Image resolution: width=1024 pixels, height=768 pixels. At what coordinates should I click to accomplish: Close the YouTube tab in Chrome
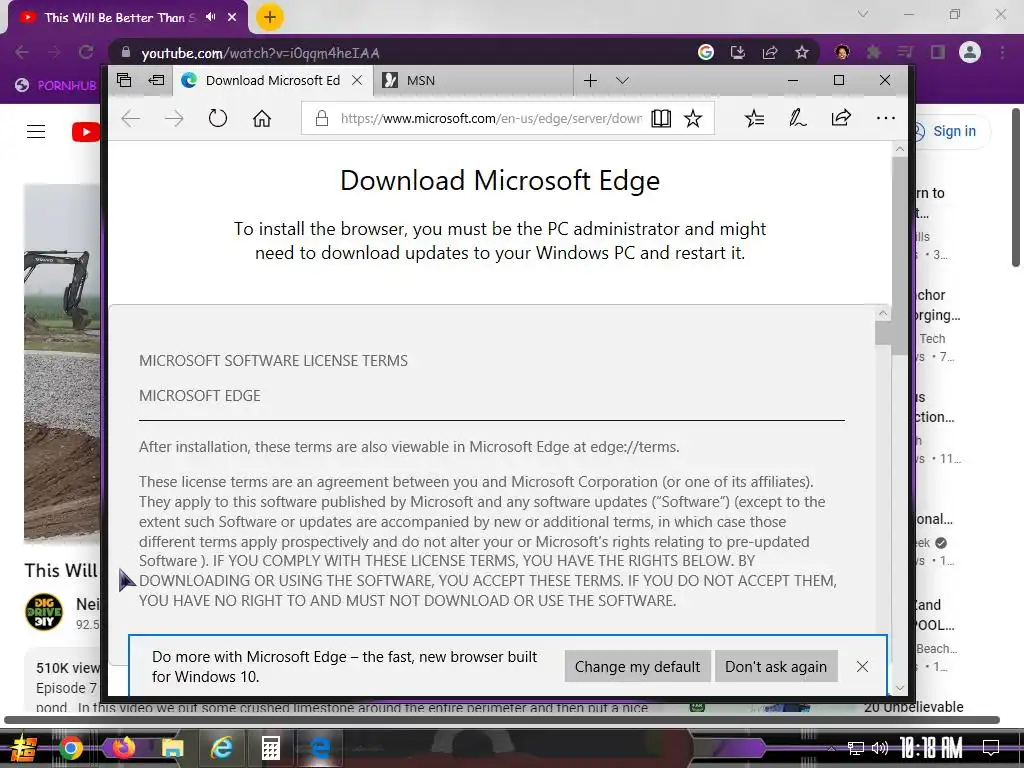pos(232,17)
